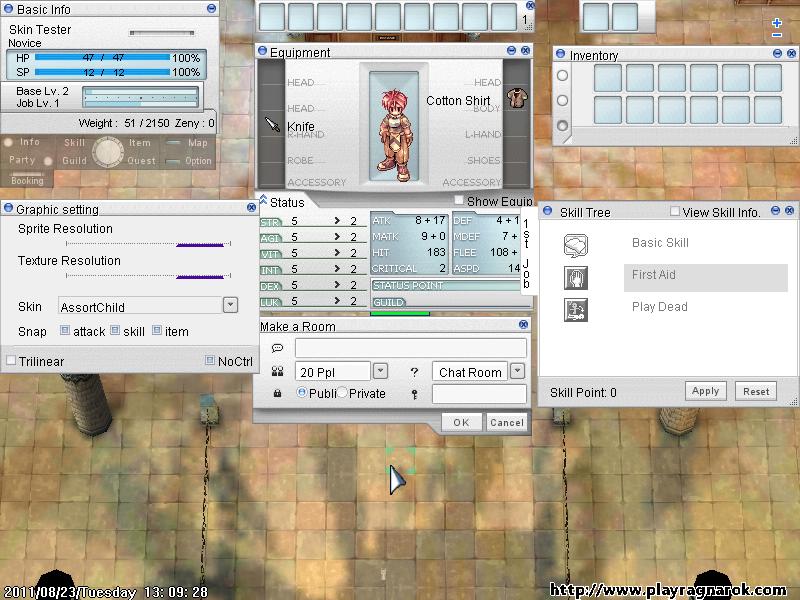
Task: Toggle Snap skill checkbox
Action: coord(115,330)
